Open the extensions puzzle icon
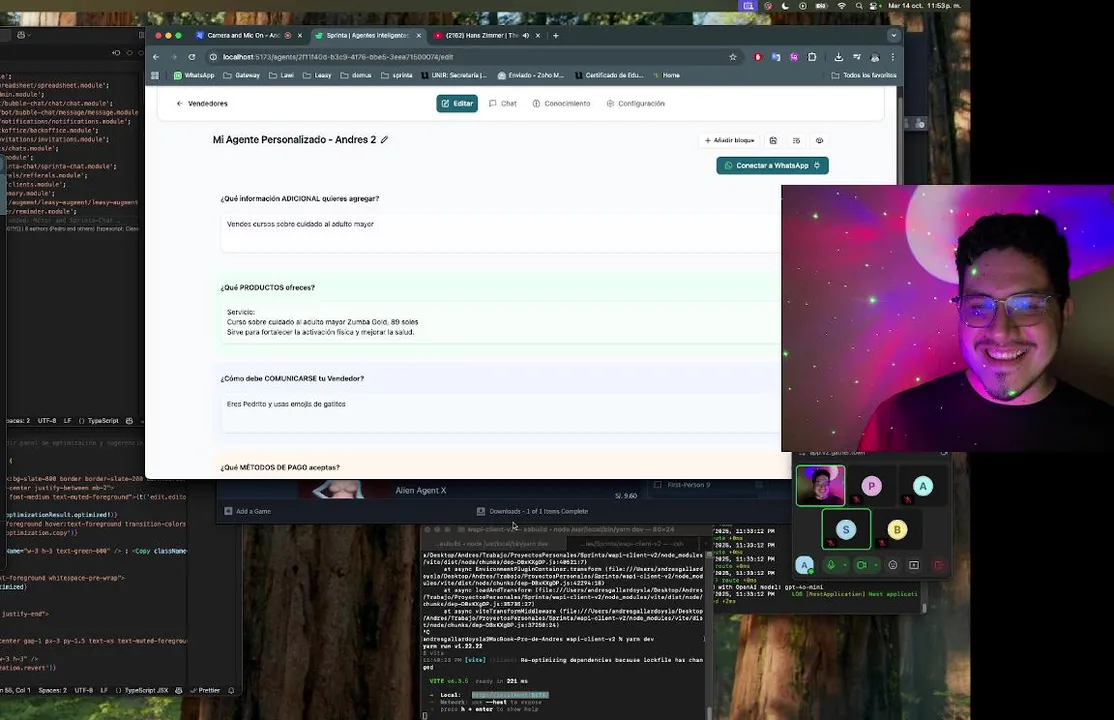The image size is (1114, 720). click(812, 57)
